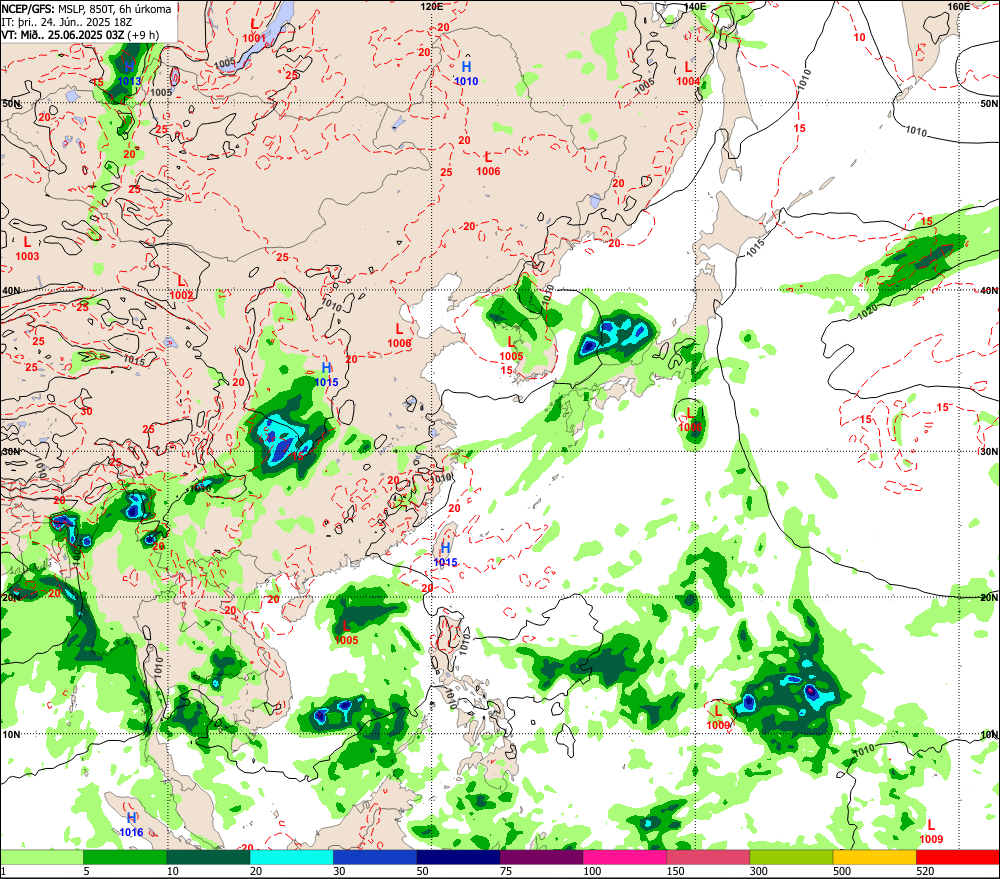Click the 140E longitude label
Viewport: 1000px width, 879px height.
click(x=695, y=6)
